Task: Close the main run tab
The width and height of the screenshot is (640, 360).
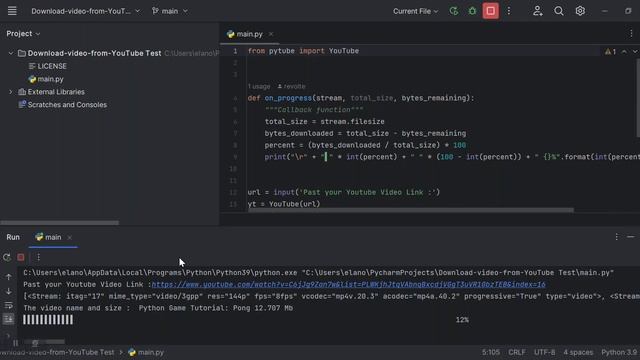Action: click(x=69, y=238)
